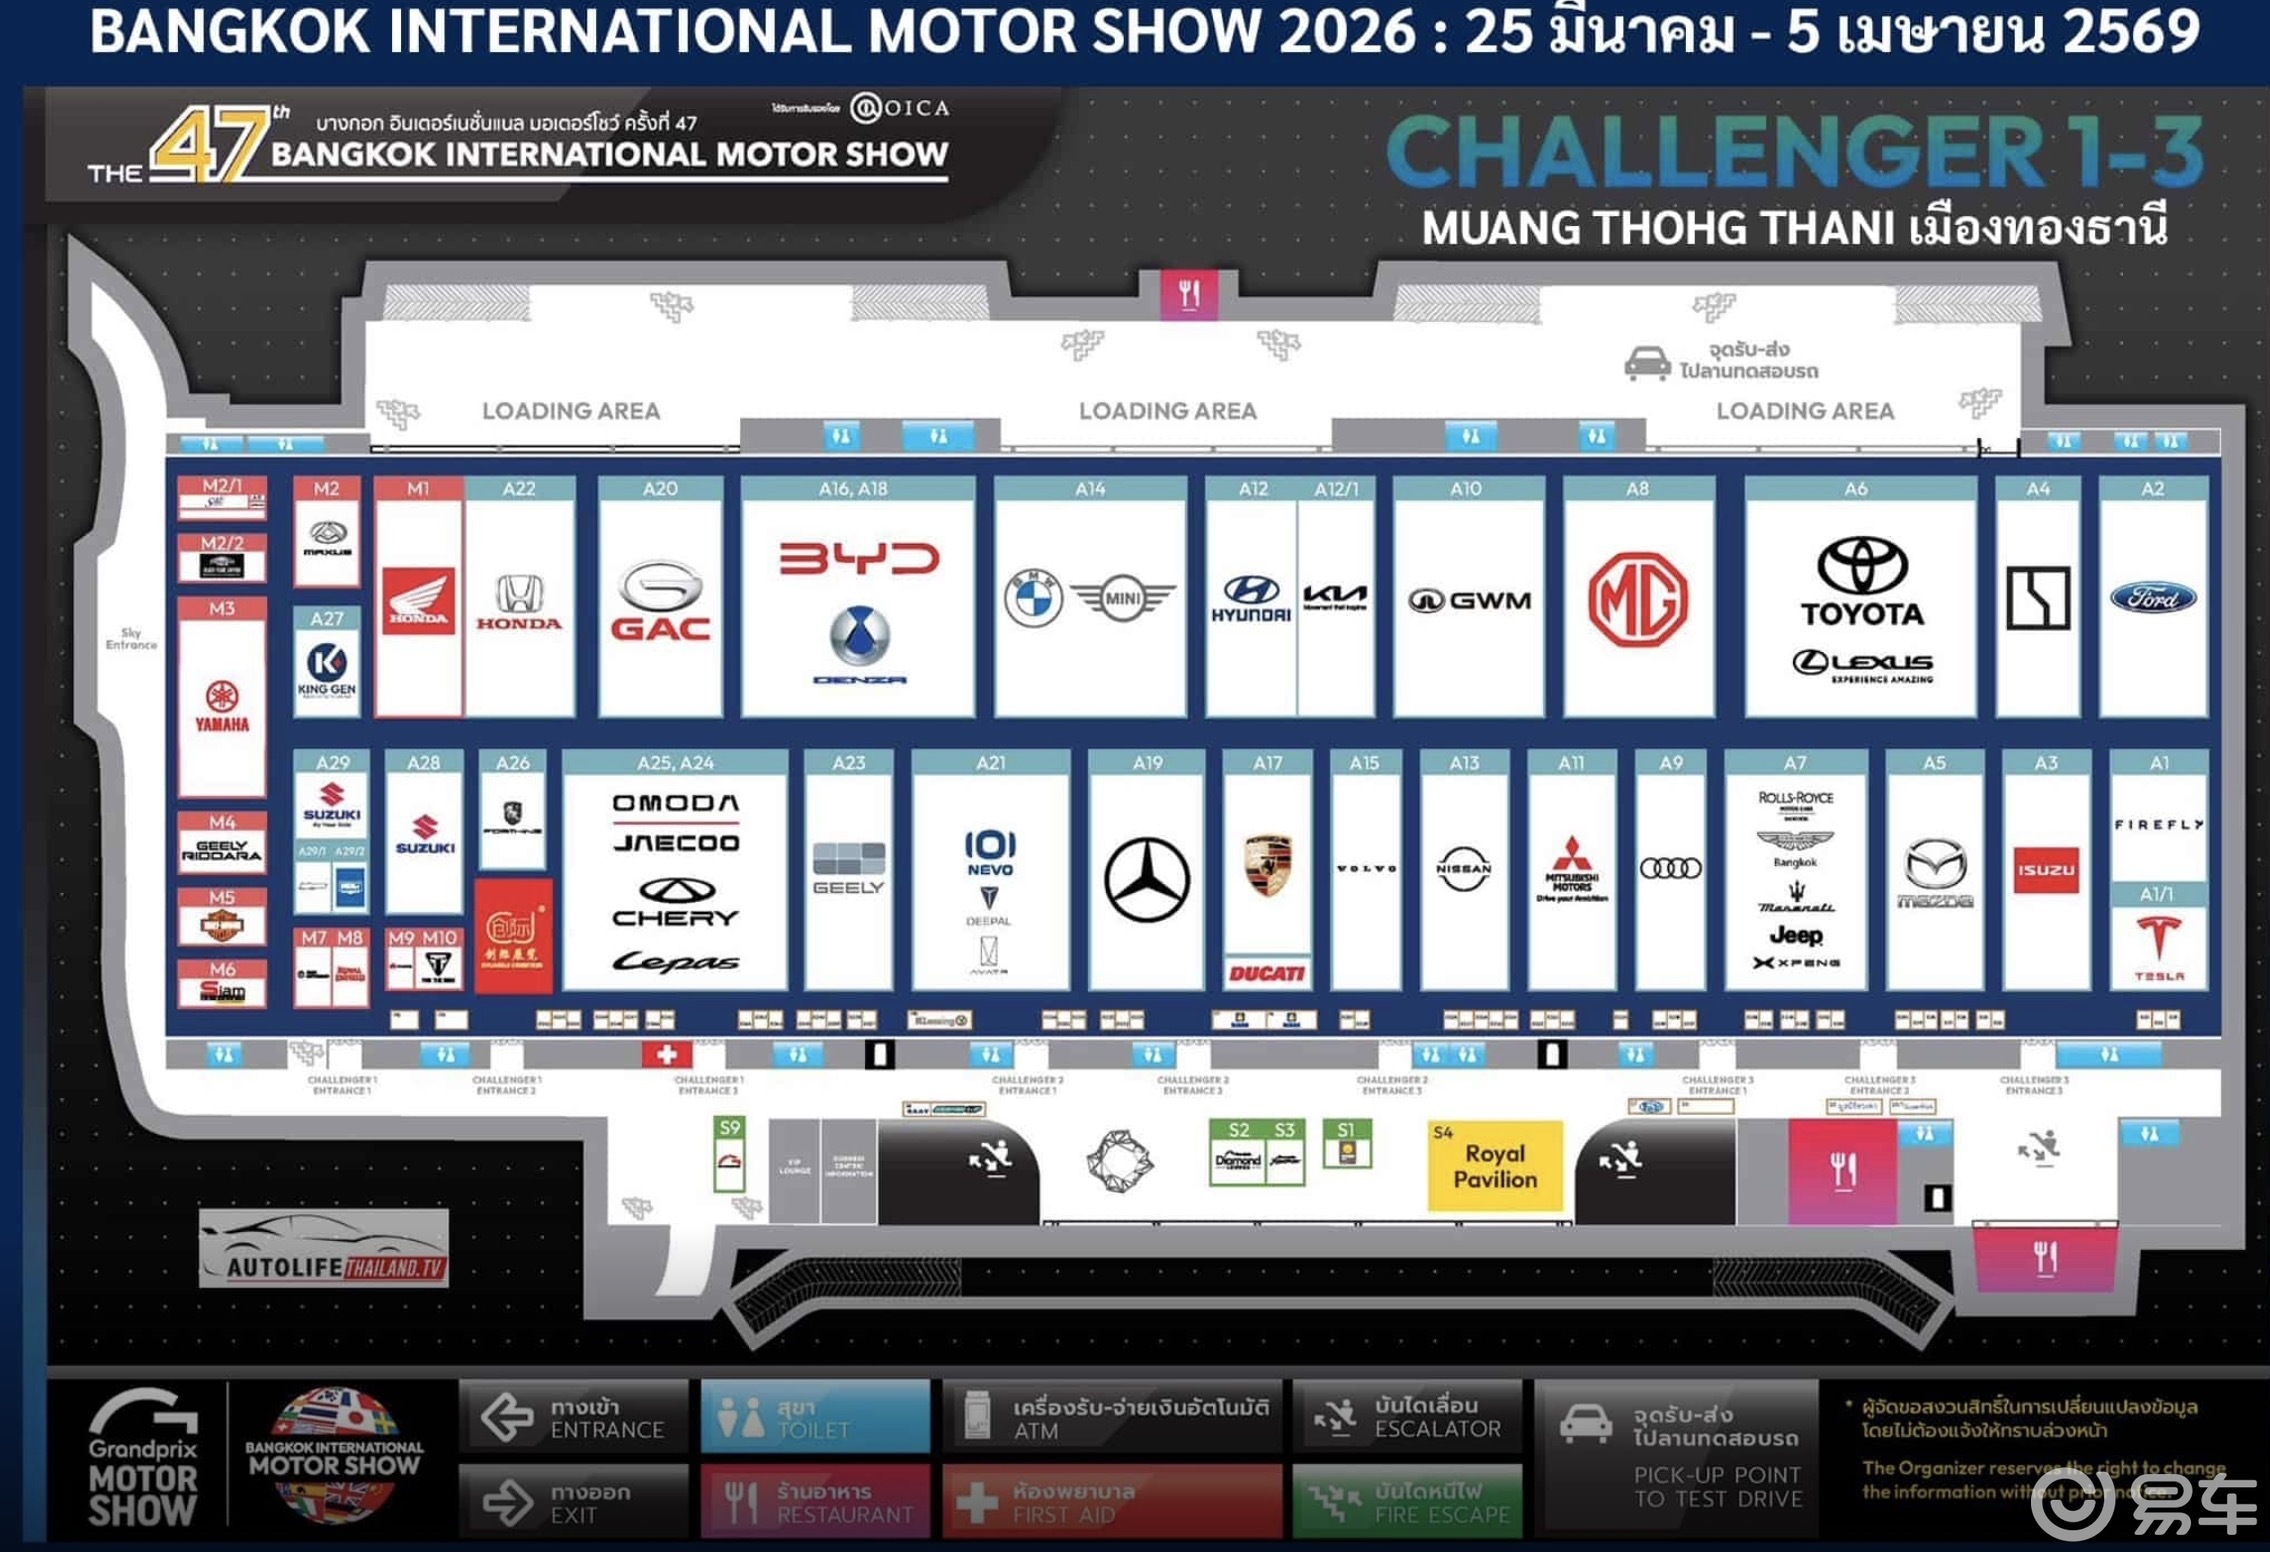Click the Yamaha logo in booth M3
The height and width of the screenshot is (1552, 2270).
tap(221, 706)
